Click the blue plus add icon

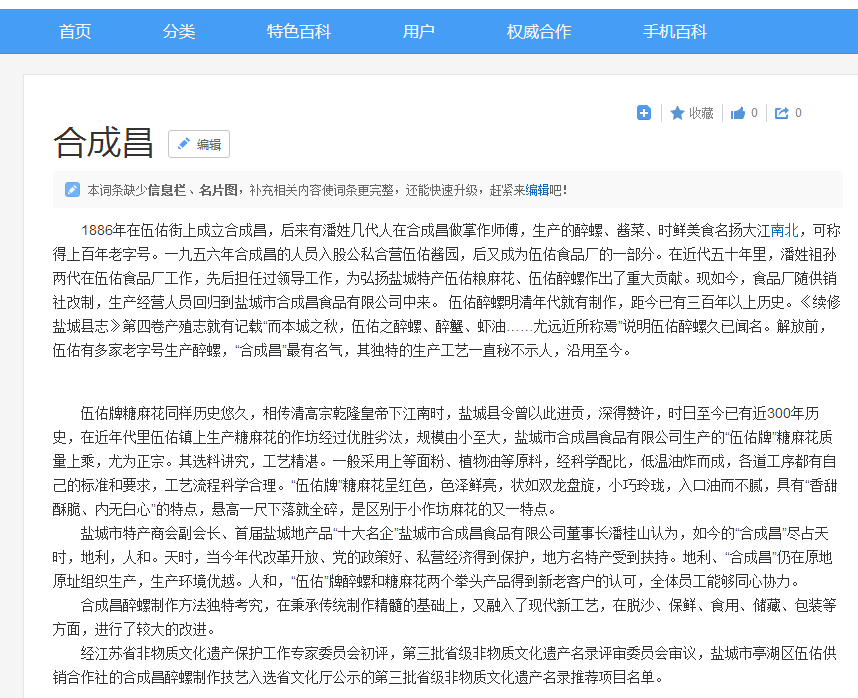[644, 113]
